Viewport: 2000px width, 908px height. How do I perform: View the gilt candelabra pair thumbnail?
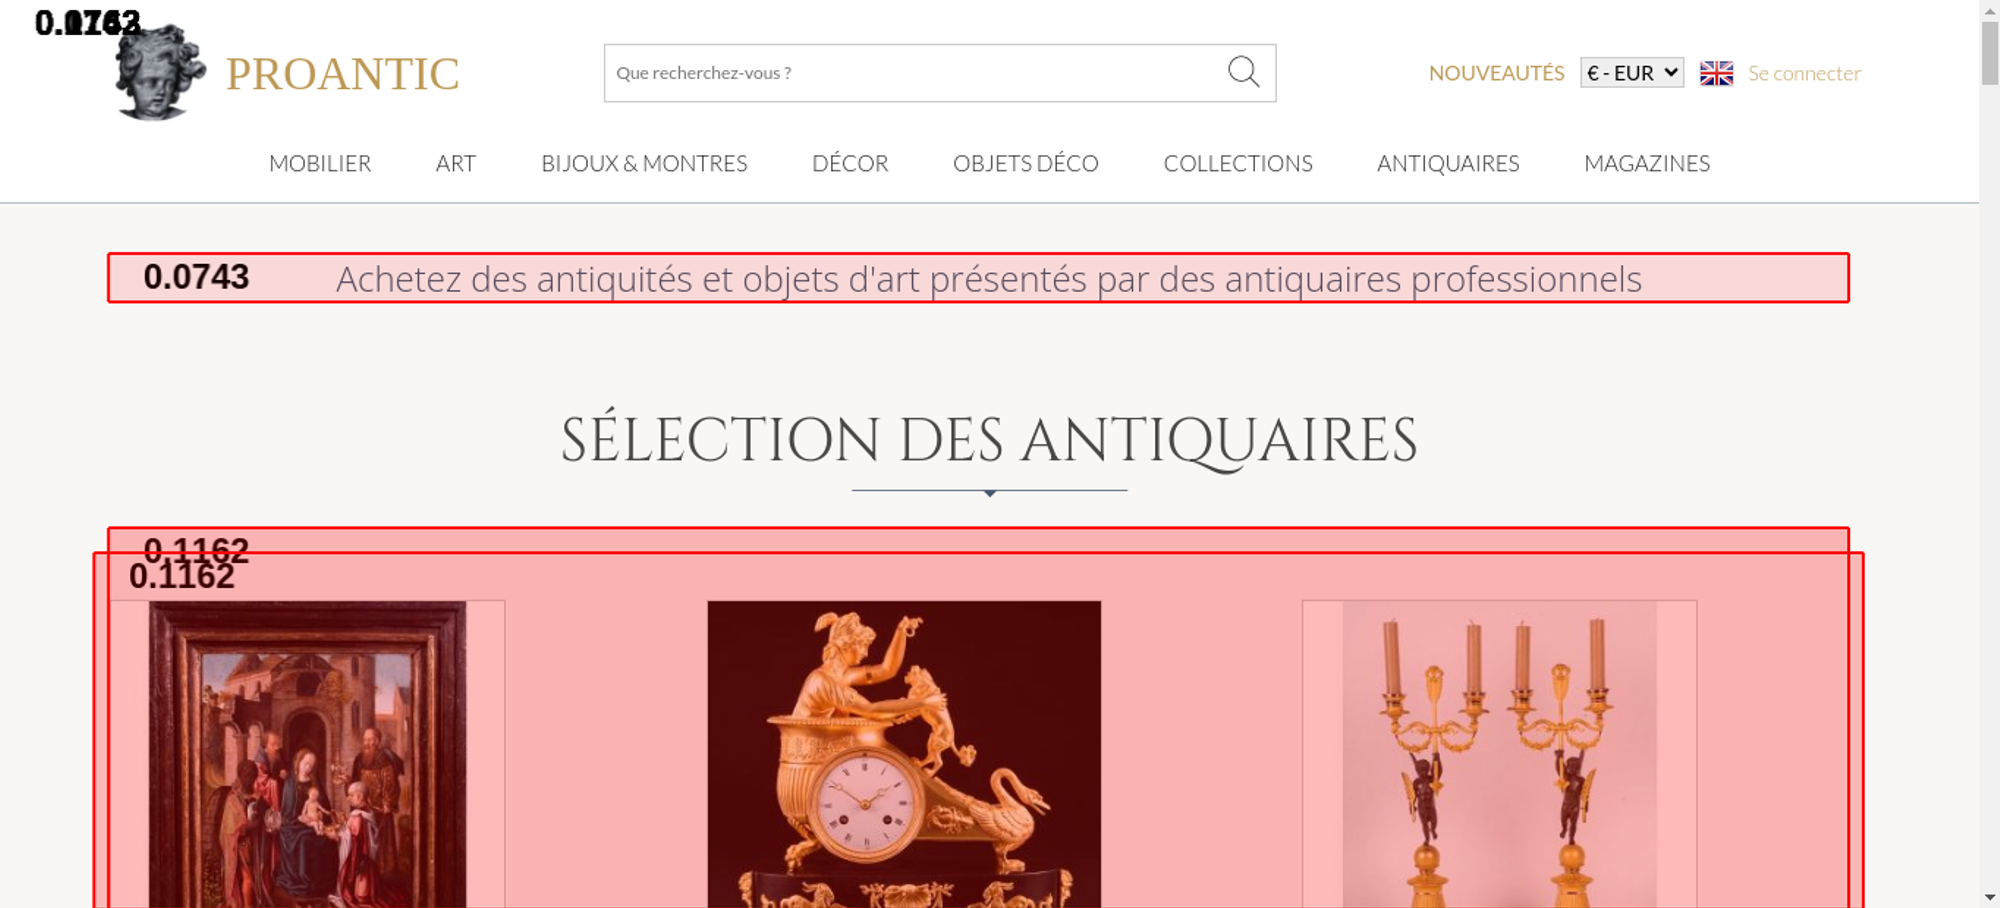click(1499, 754)
